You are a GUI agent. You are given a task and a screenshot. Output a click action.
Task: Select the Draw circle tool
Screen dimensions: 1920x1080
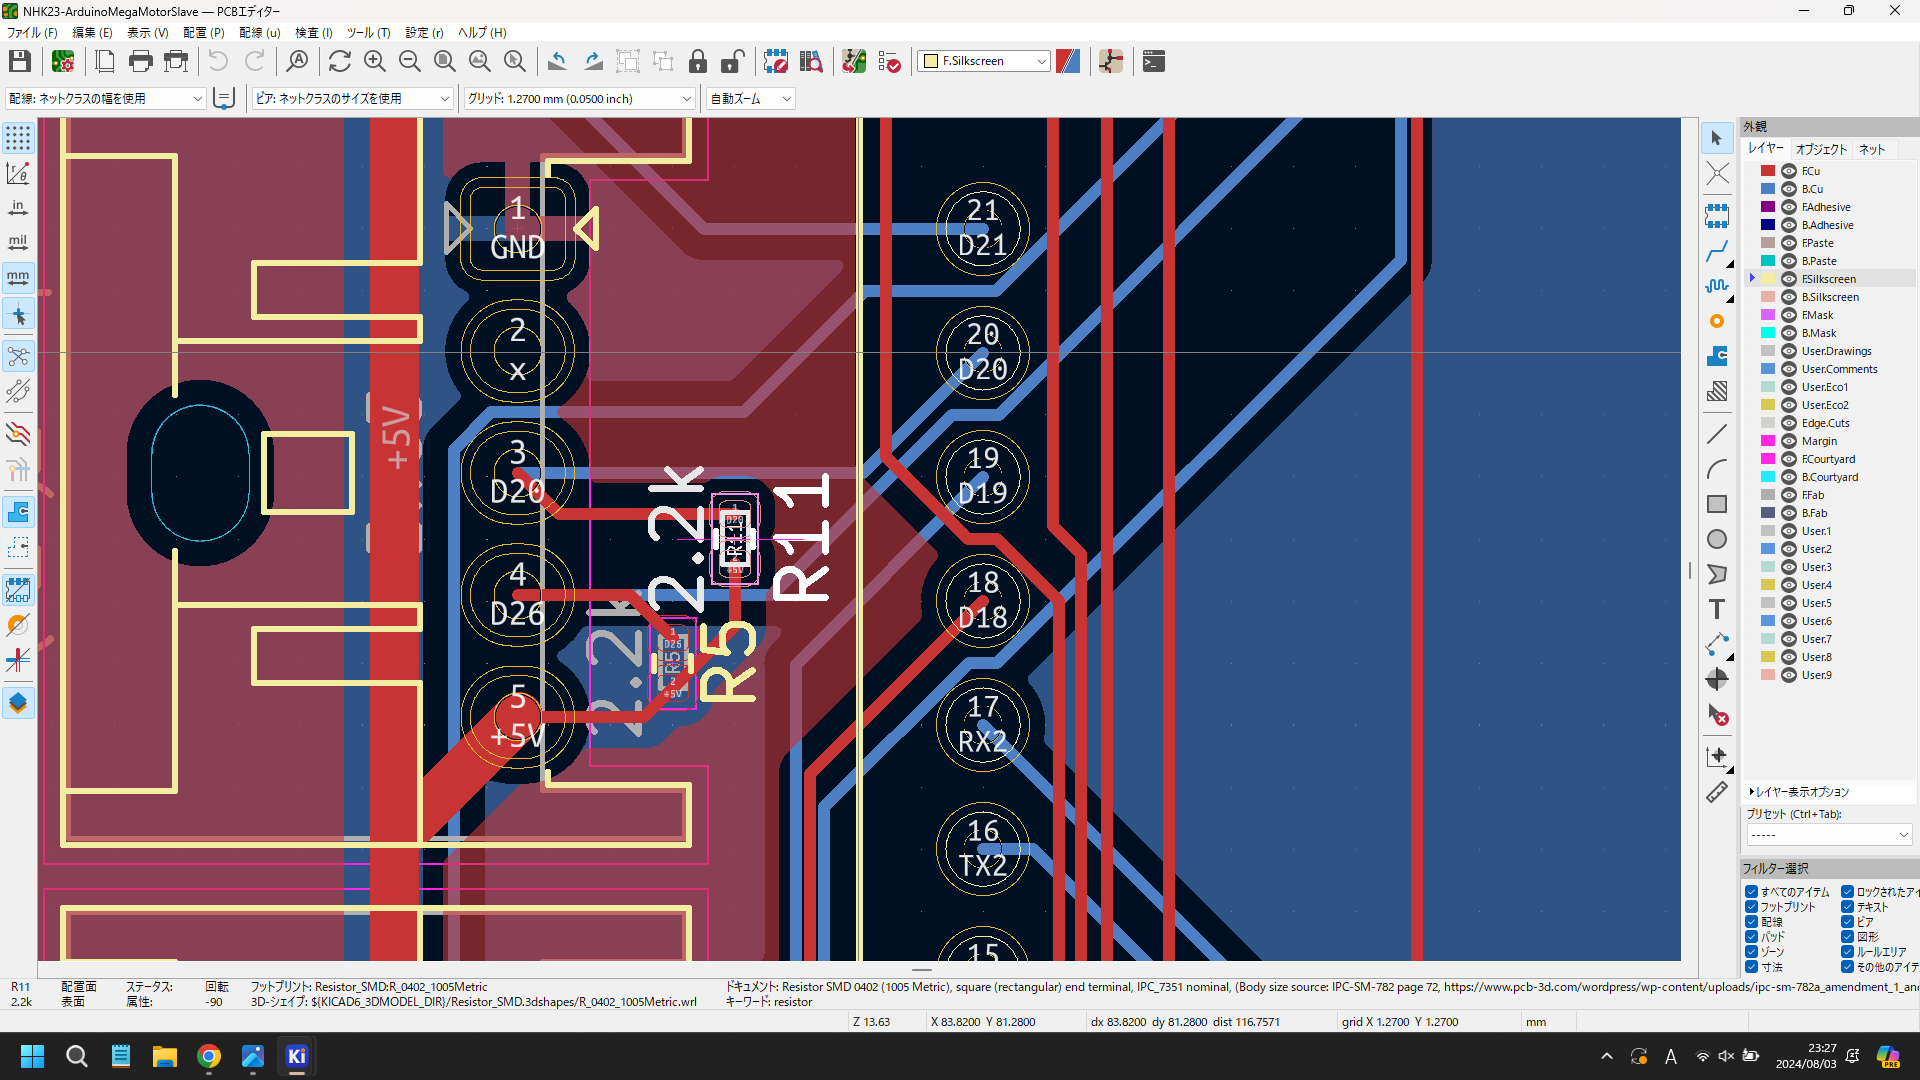1717,539
